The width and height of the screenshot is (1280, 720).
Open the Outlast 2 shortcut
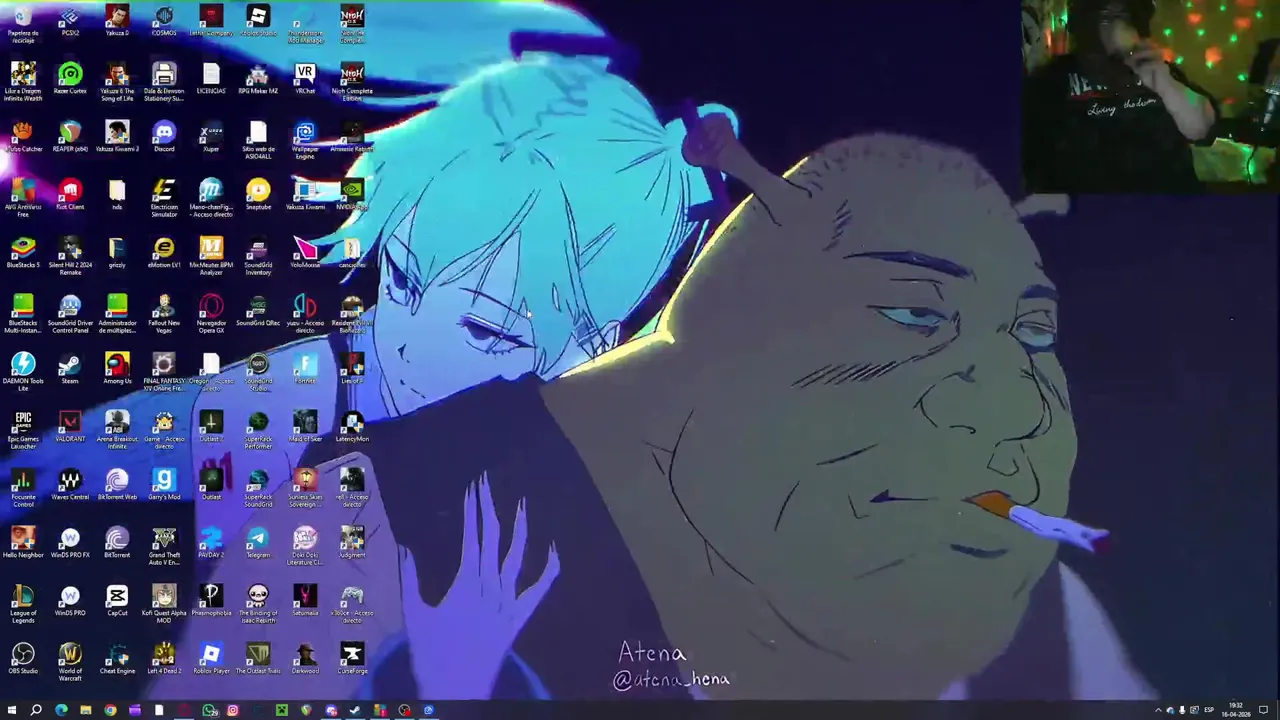tap(211, 428)
